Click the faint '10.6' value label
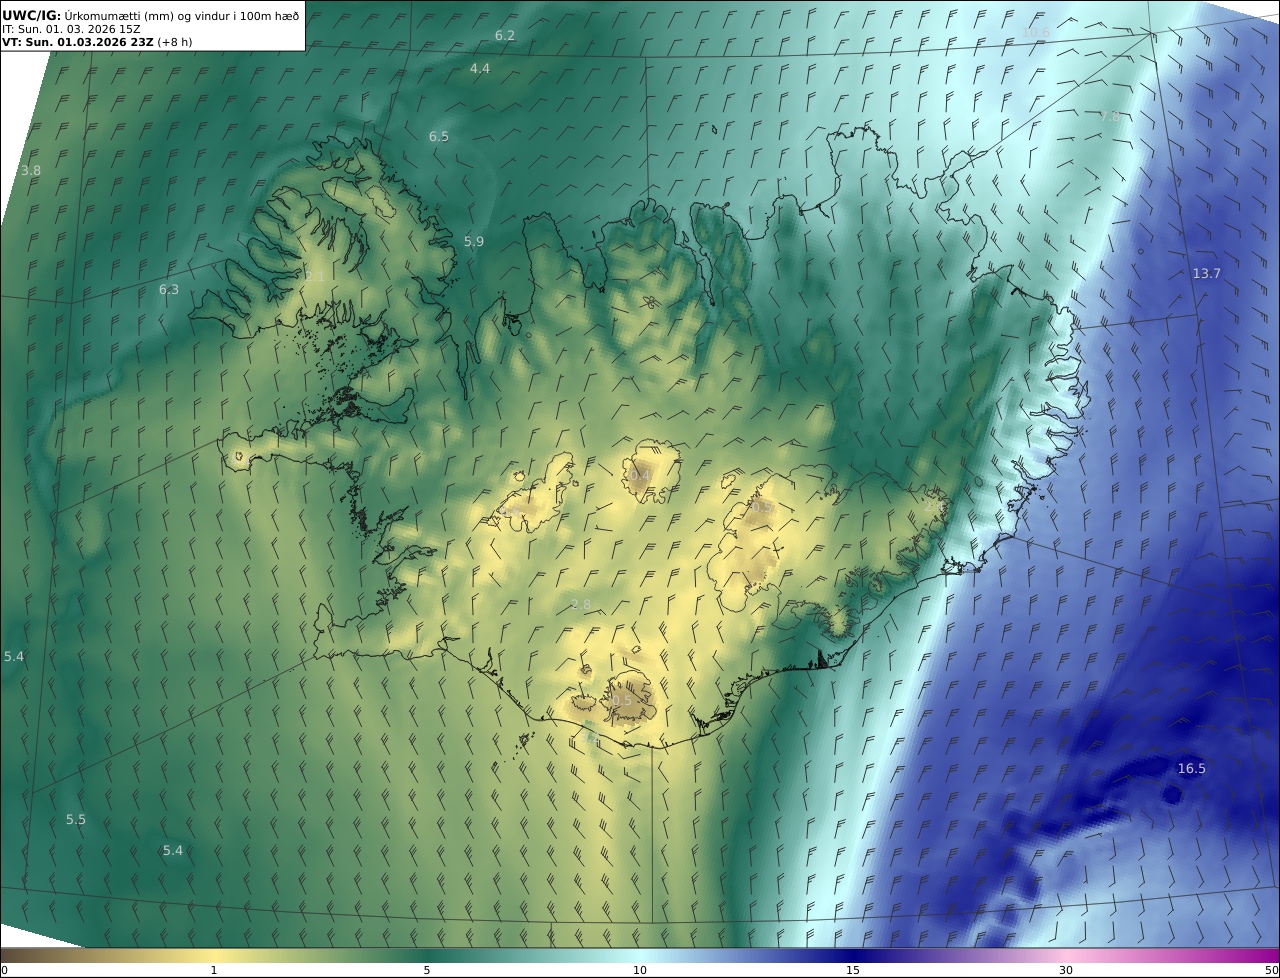 [1036, 32]
